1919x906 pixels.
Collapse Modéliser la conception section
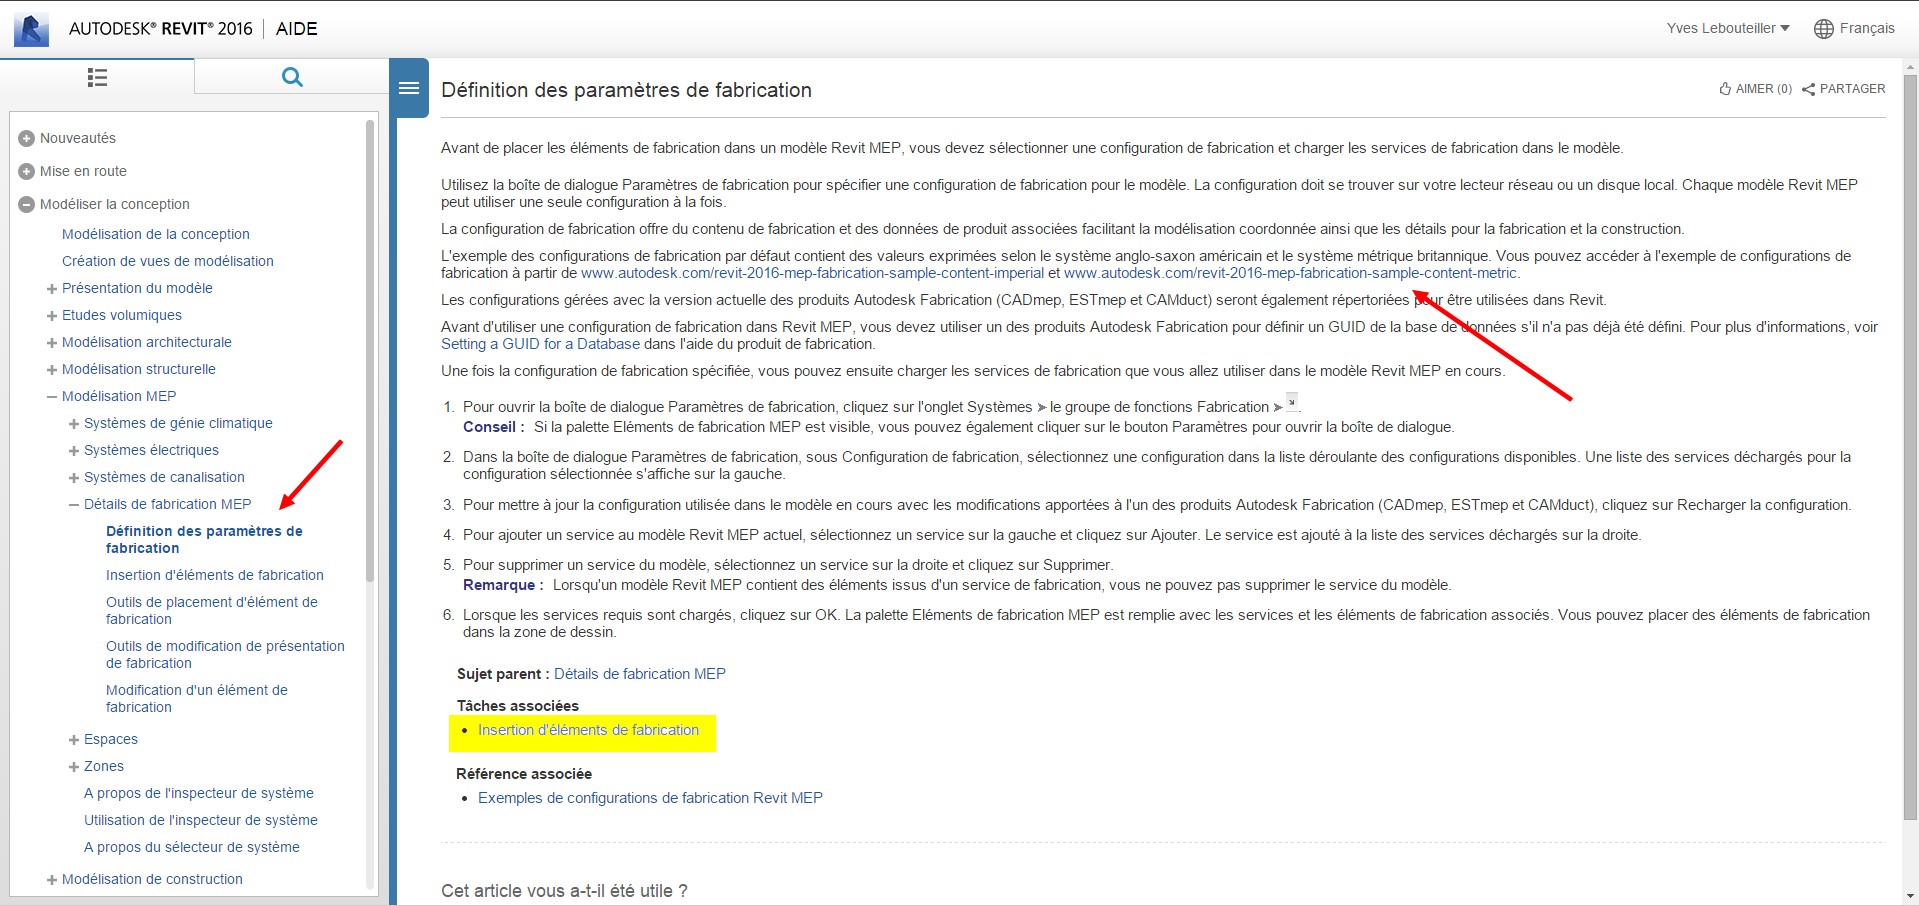click(x=27, y=205)
